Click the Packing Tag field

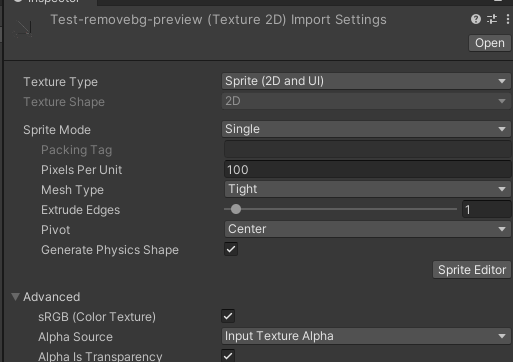pos(367,149)
